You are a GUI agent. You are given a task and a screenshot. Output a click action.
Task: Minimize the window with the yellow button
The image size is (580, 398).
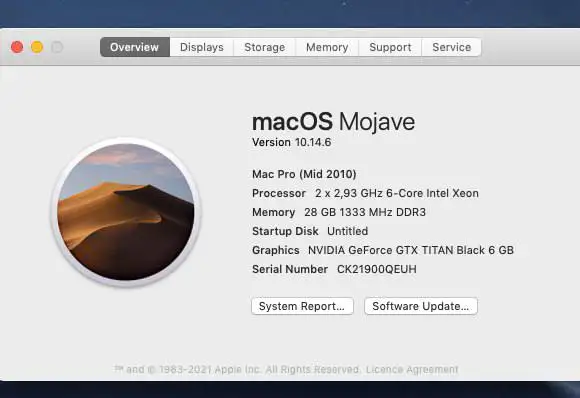pos(37,47)
